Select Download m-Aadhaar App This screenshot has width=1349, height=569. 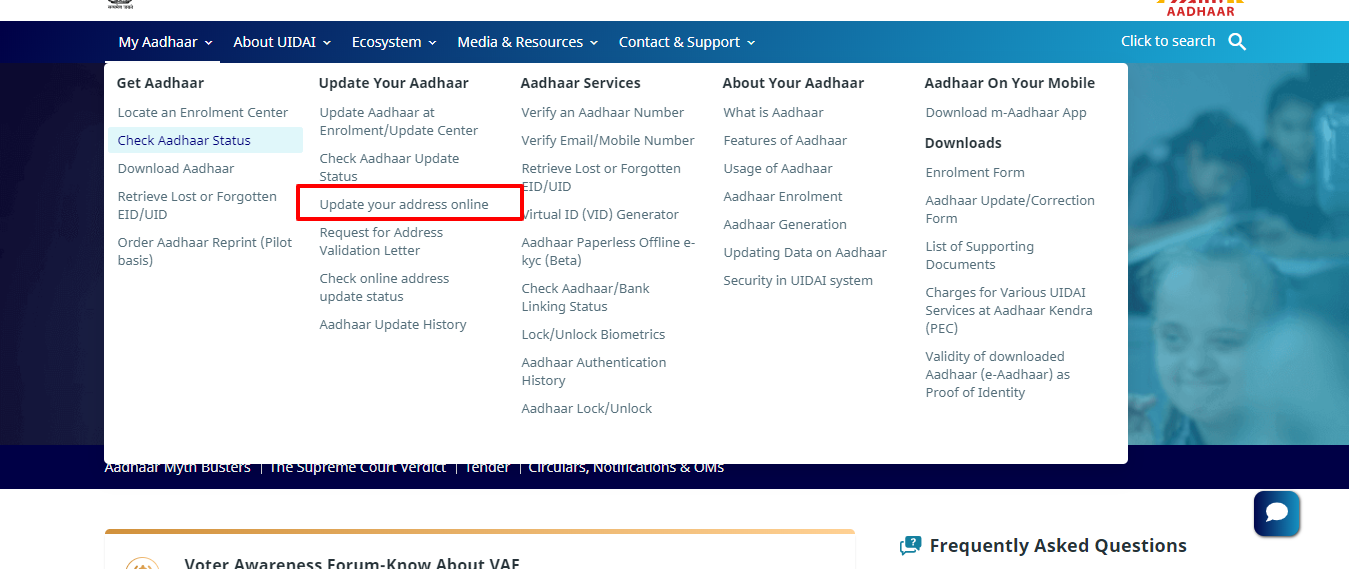click(1006, 113)
